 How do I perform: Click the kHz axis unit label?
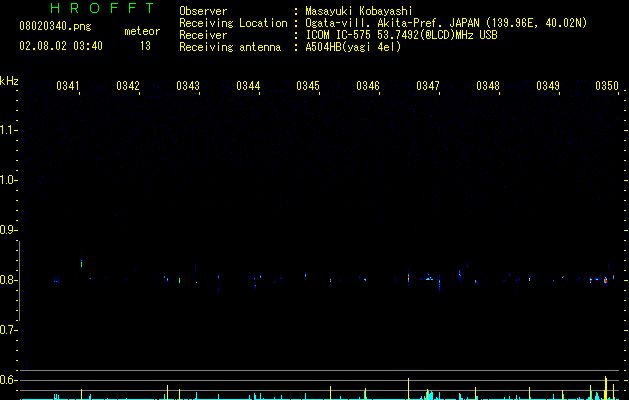pyautogui.click(x=9, y=81)
